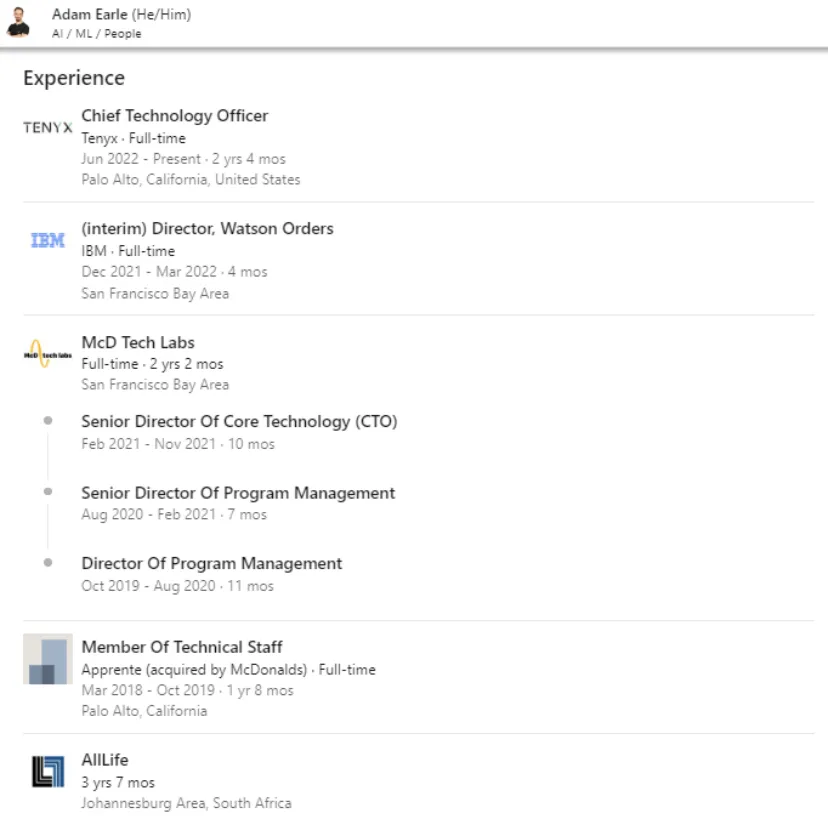Click 'Dec 2021 - Mar 2022 · 4 mos'
The image size is (828, 819).
point(174,272)
